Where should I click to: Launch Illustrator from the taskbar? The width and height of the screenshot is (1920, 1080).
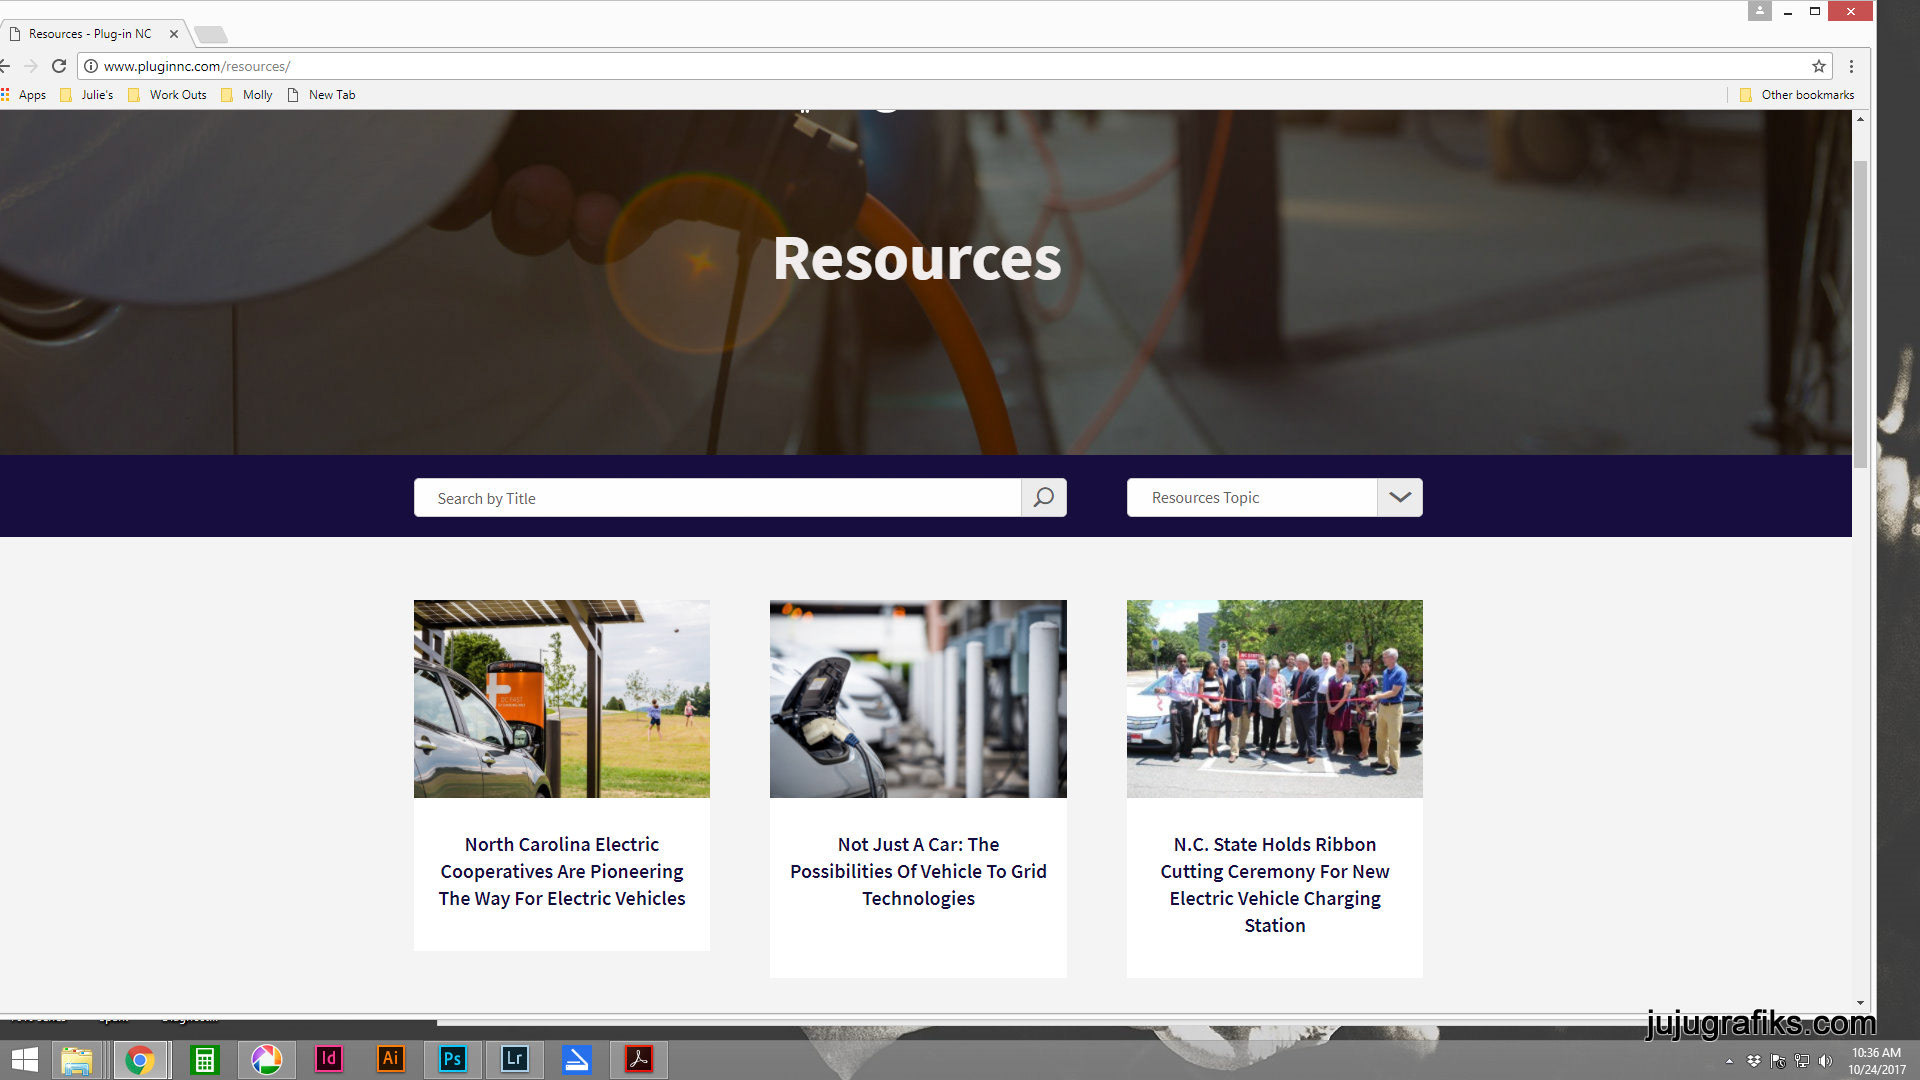[x=390, y=1058]
